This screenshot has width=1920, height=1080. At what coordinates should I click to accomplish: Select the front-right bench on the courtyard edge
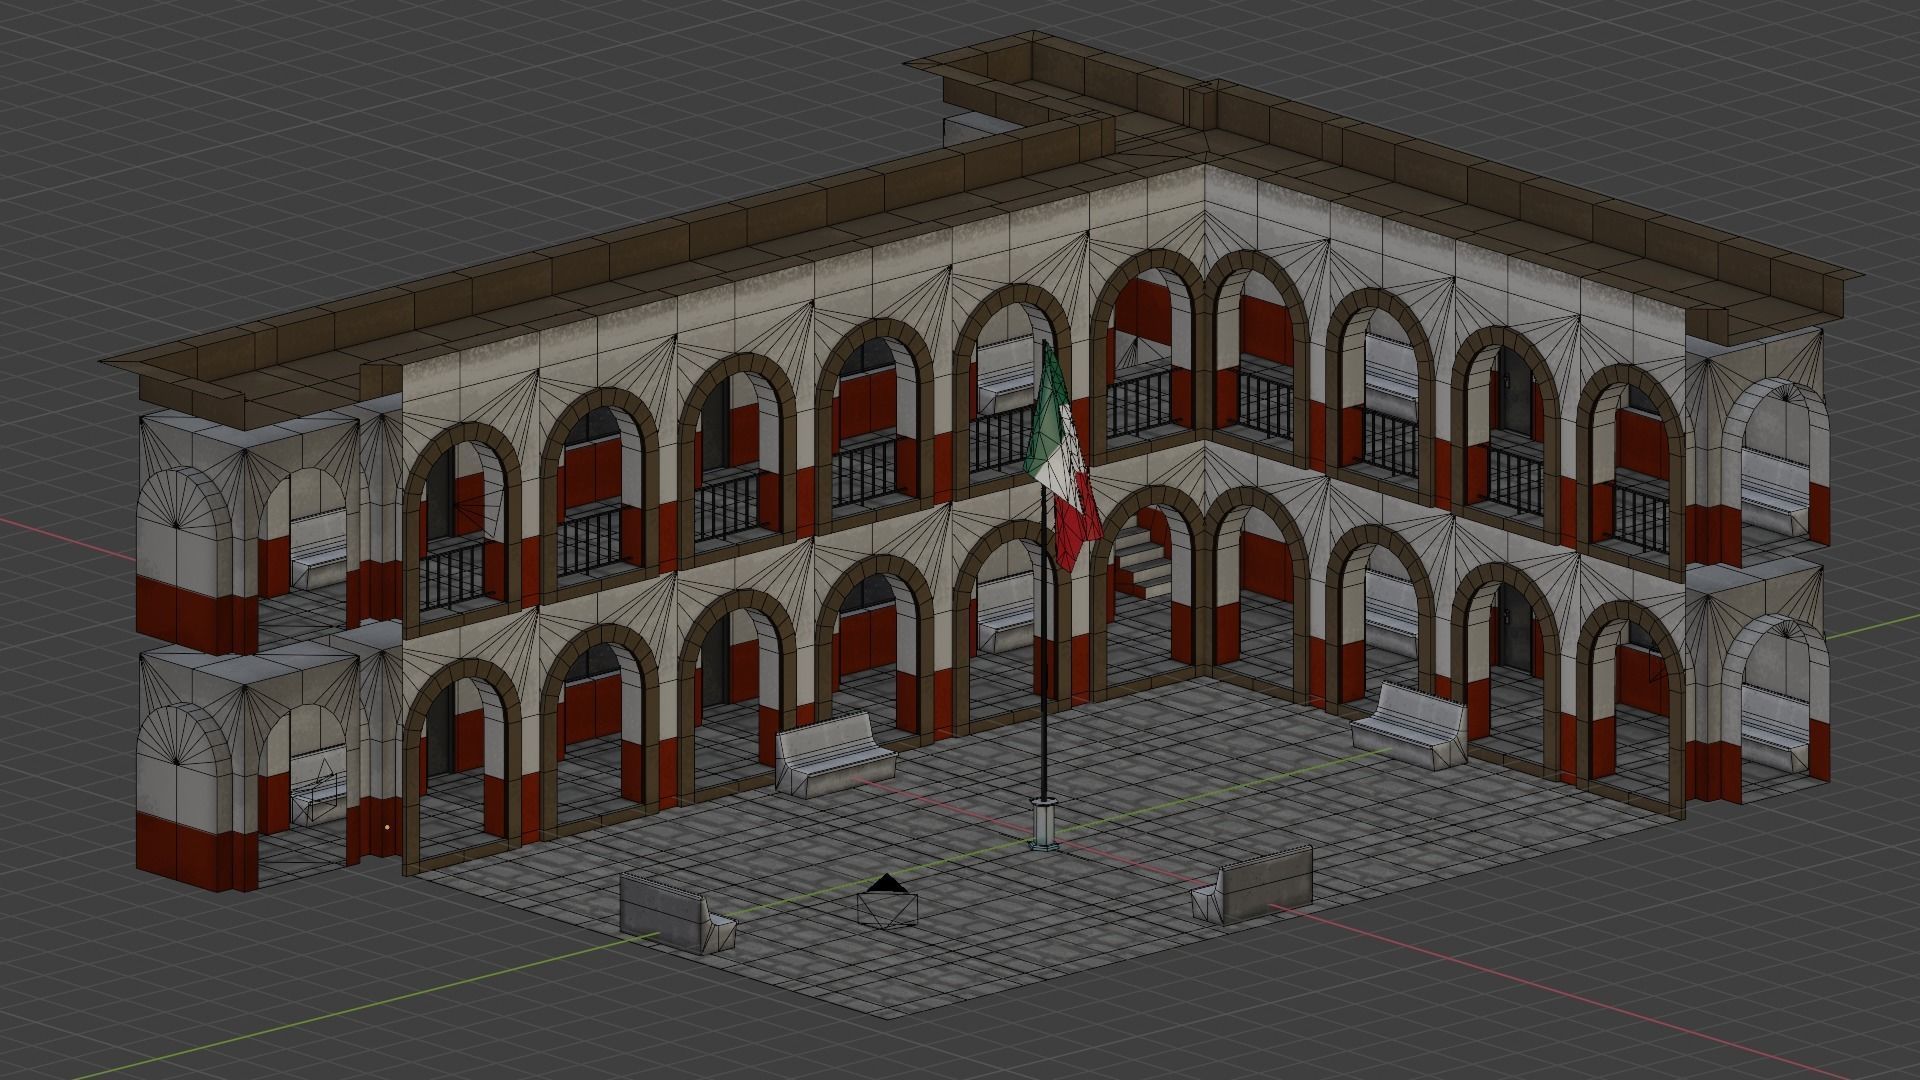coord(1252,886)
